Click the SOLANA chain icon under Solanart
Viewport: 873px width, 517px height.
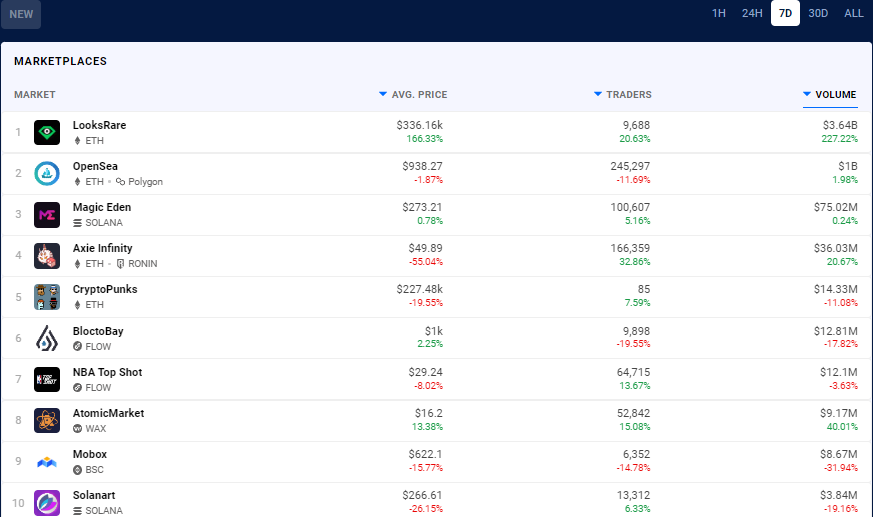77,511
